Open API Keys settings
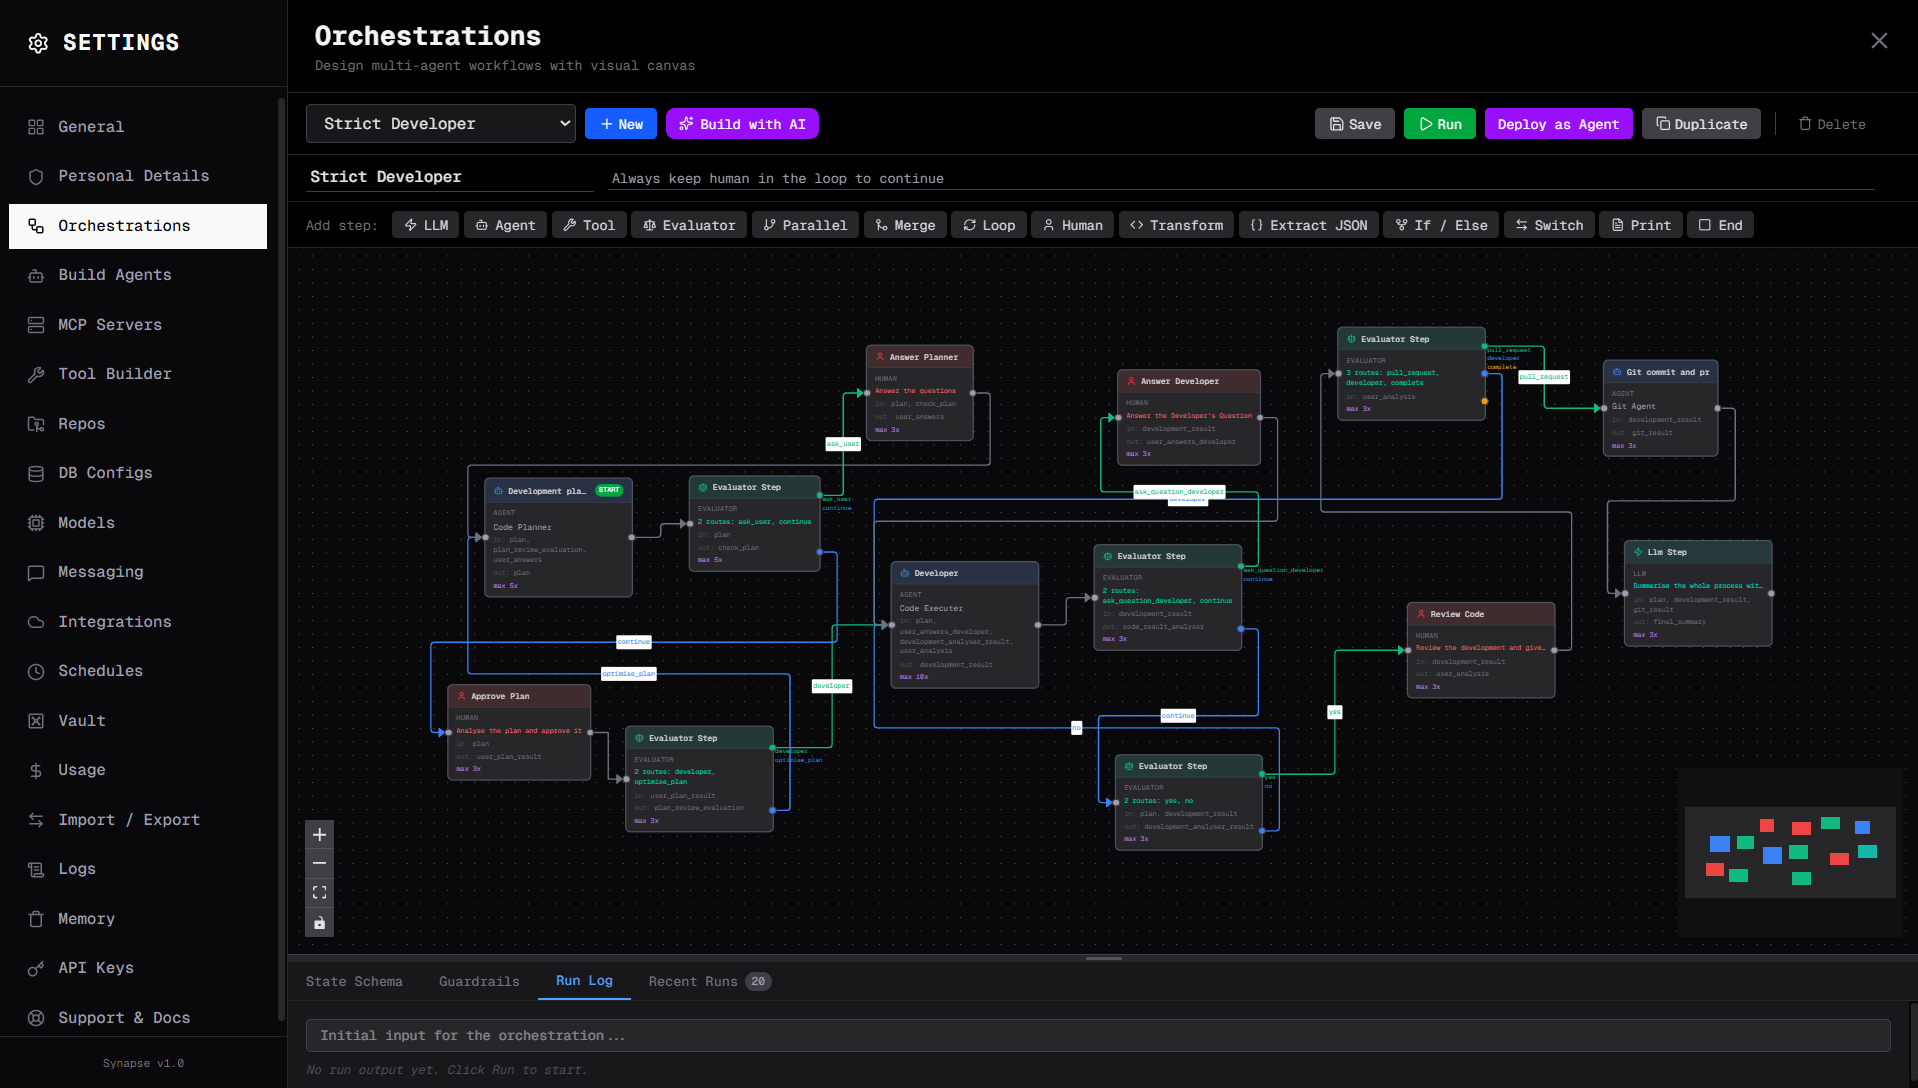 point(138,968)
